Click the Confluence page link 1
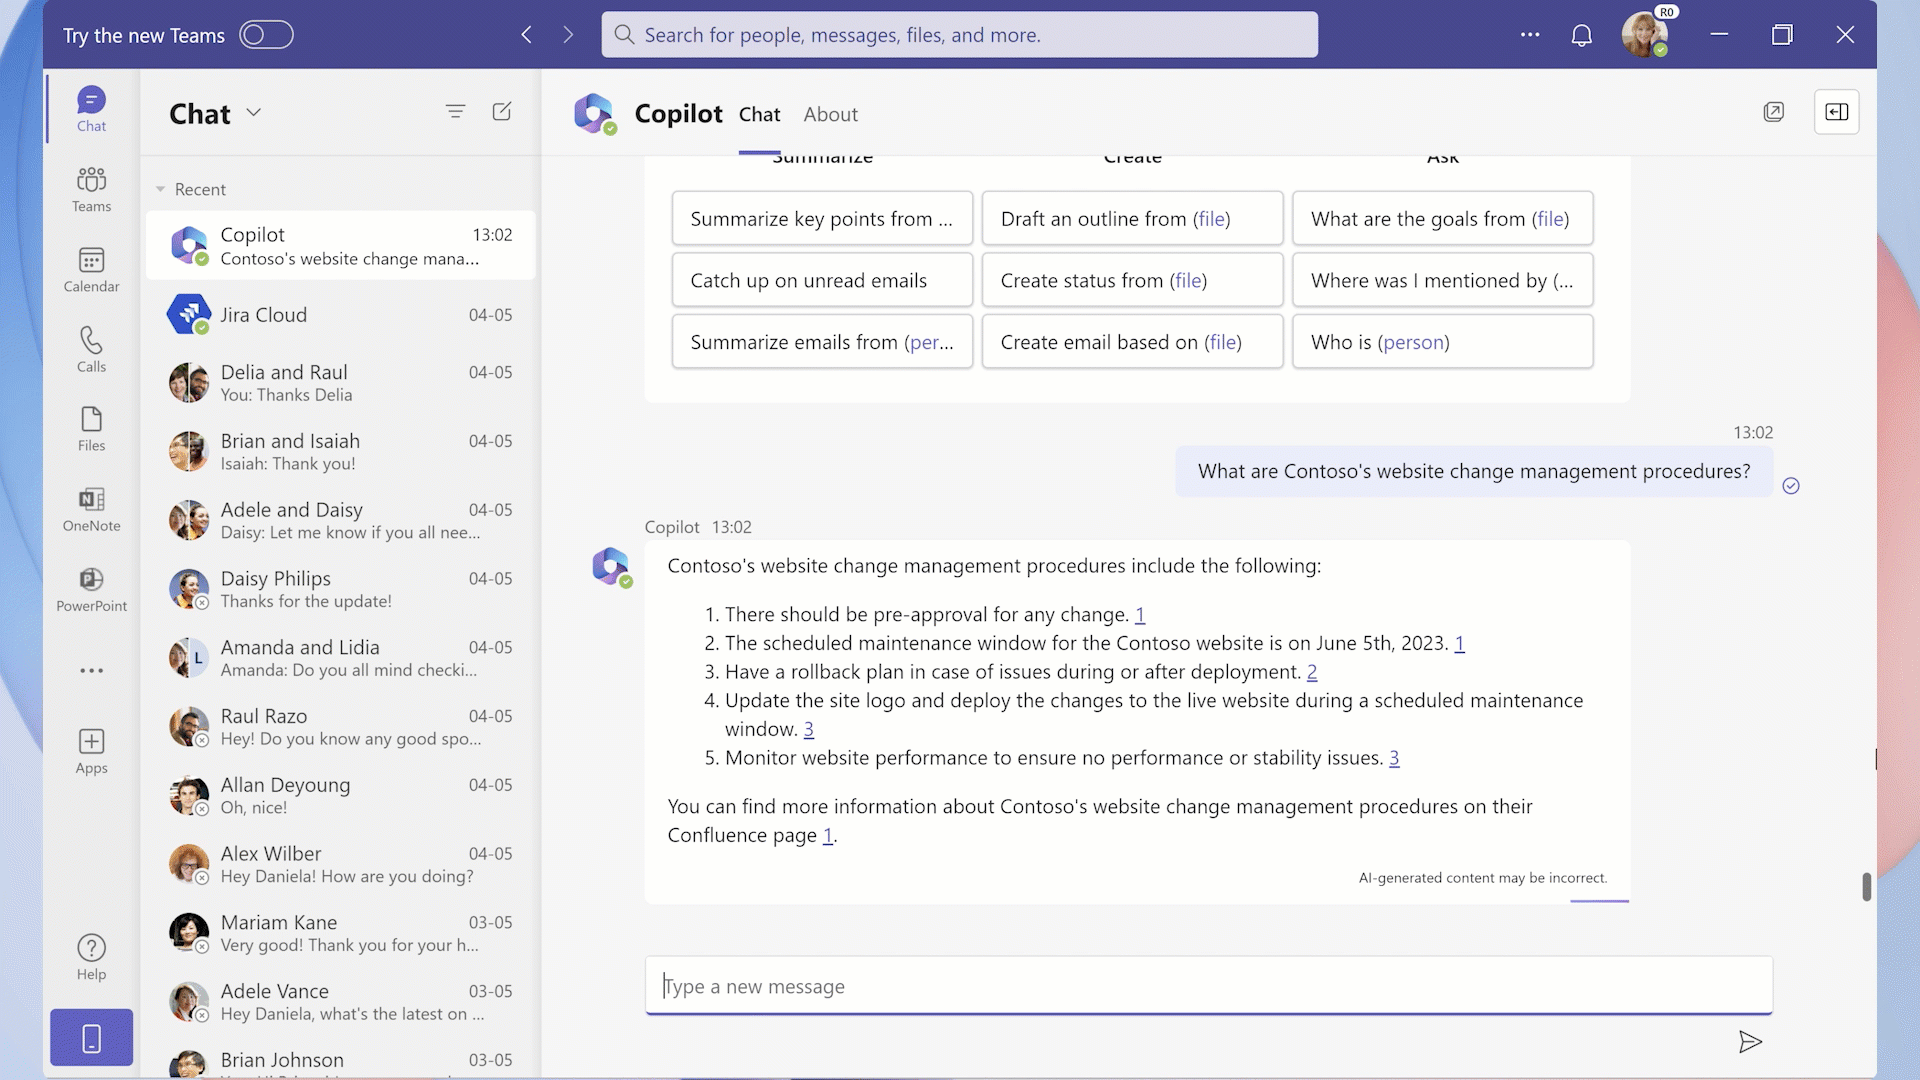 pos(827,833)
